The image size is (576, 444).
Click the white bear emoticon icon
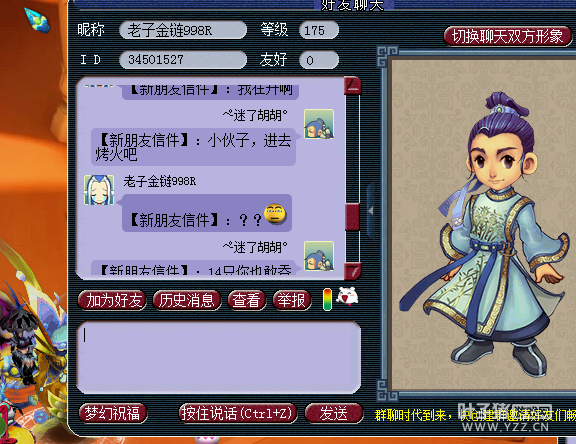(347, 296)
